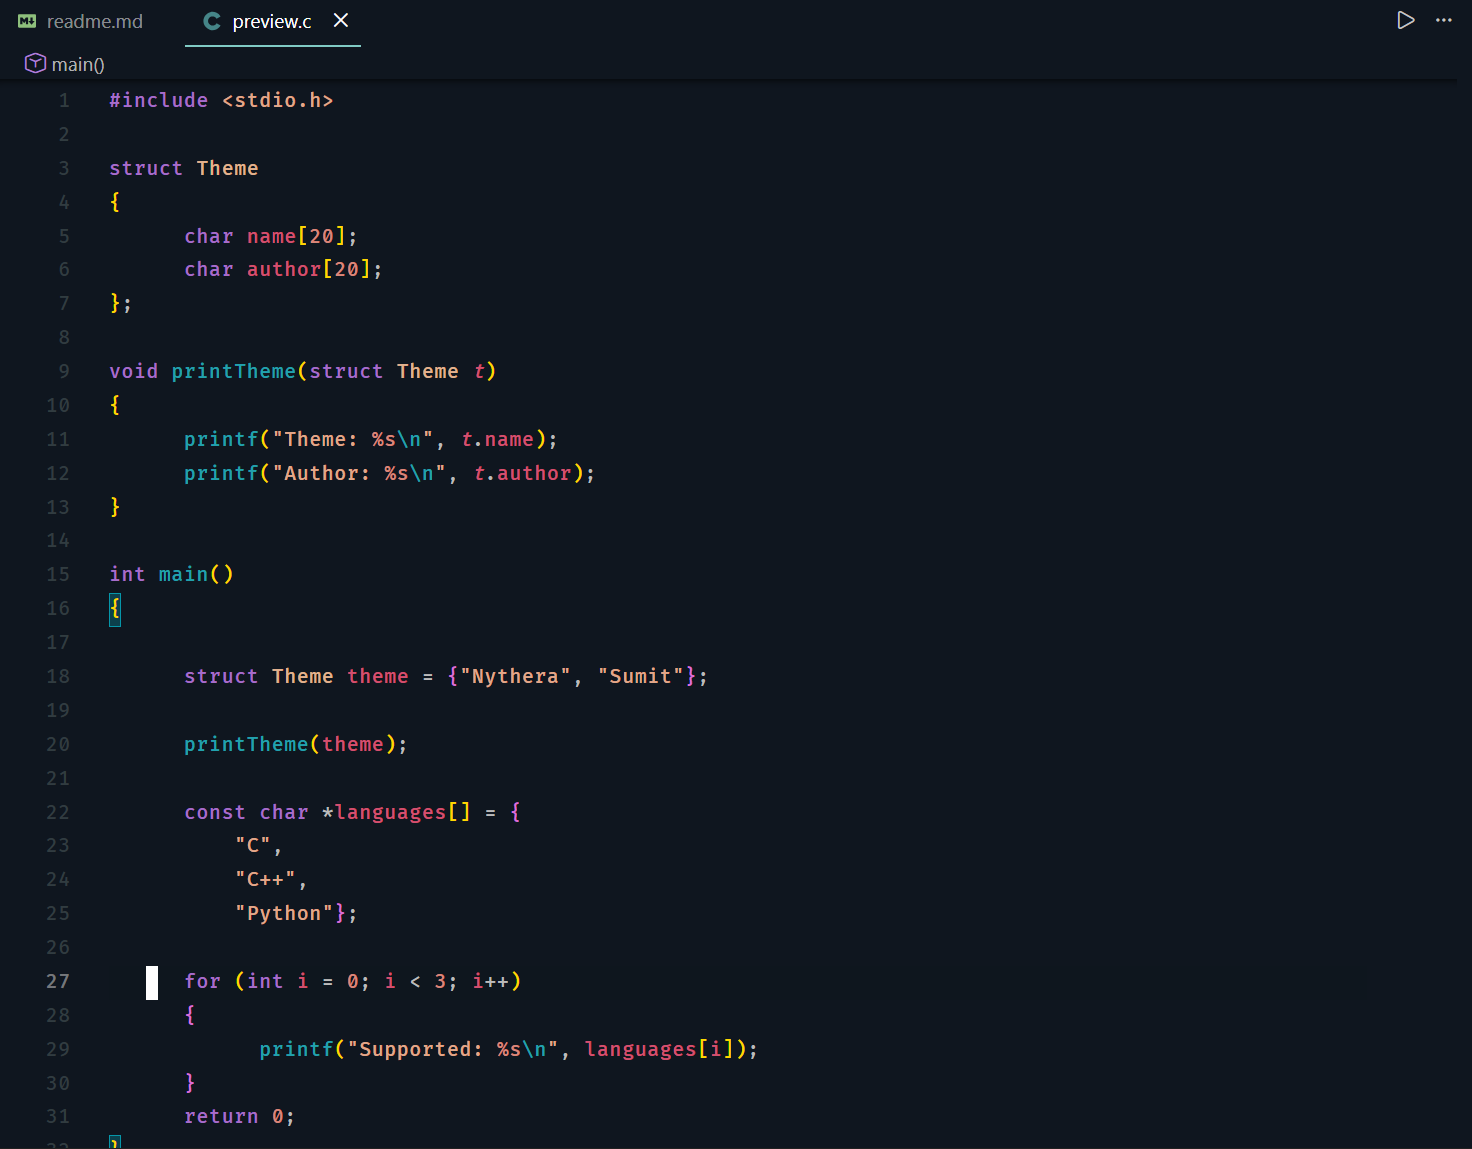Click the string "Supported: %s\n"

click(x=453, y=1049)
